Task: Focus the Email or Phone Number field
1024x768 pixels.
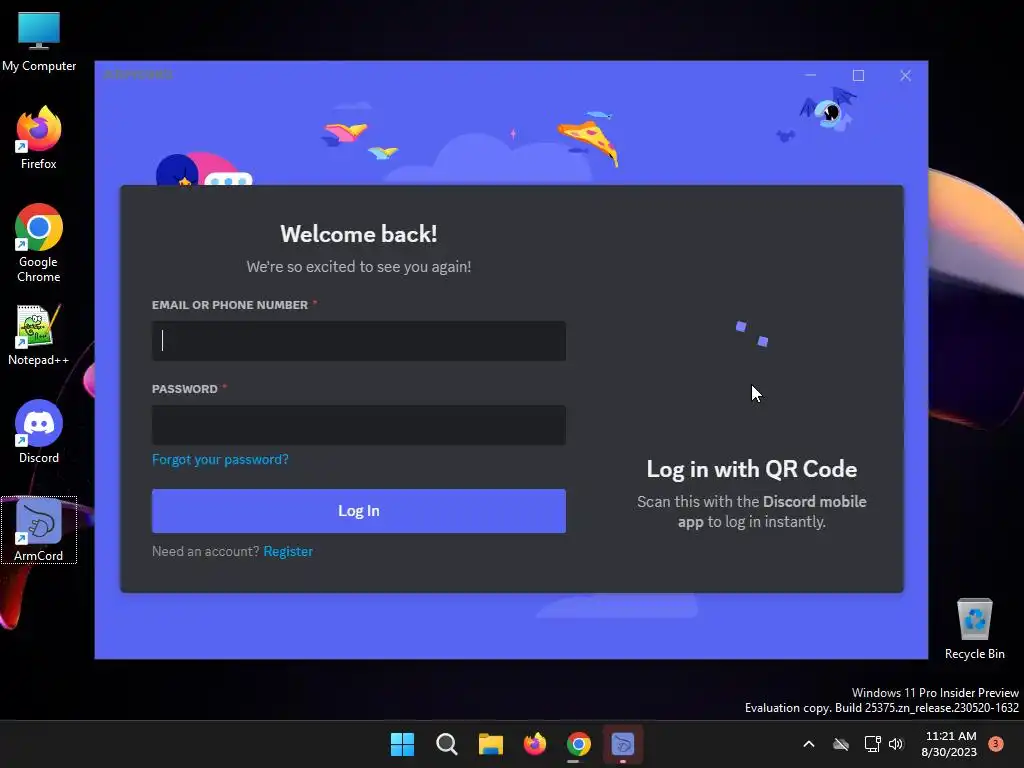Action: click(x=359, y=341)
